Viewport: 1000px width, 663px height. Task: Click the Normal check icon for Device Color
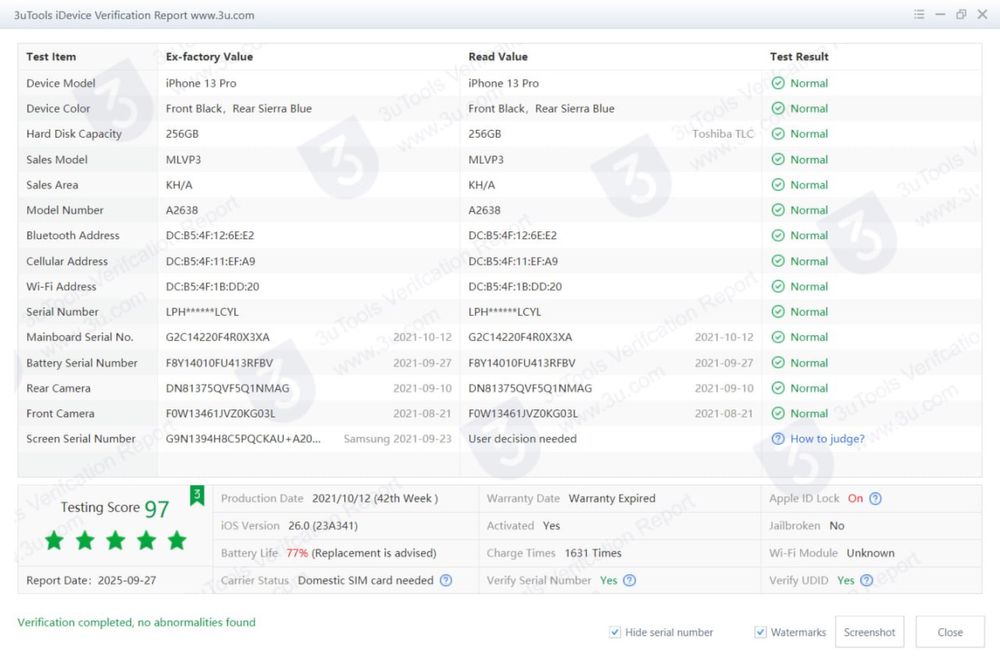click(x=778, y=108)
